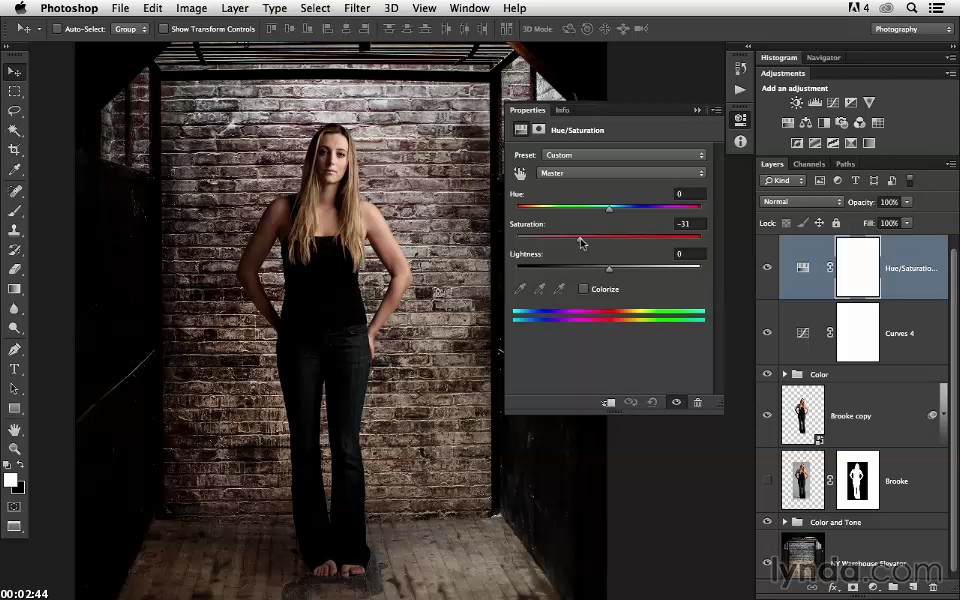Select the Pen tool
960x600 pixels.
14,350
